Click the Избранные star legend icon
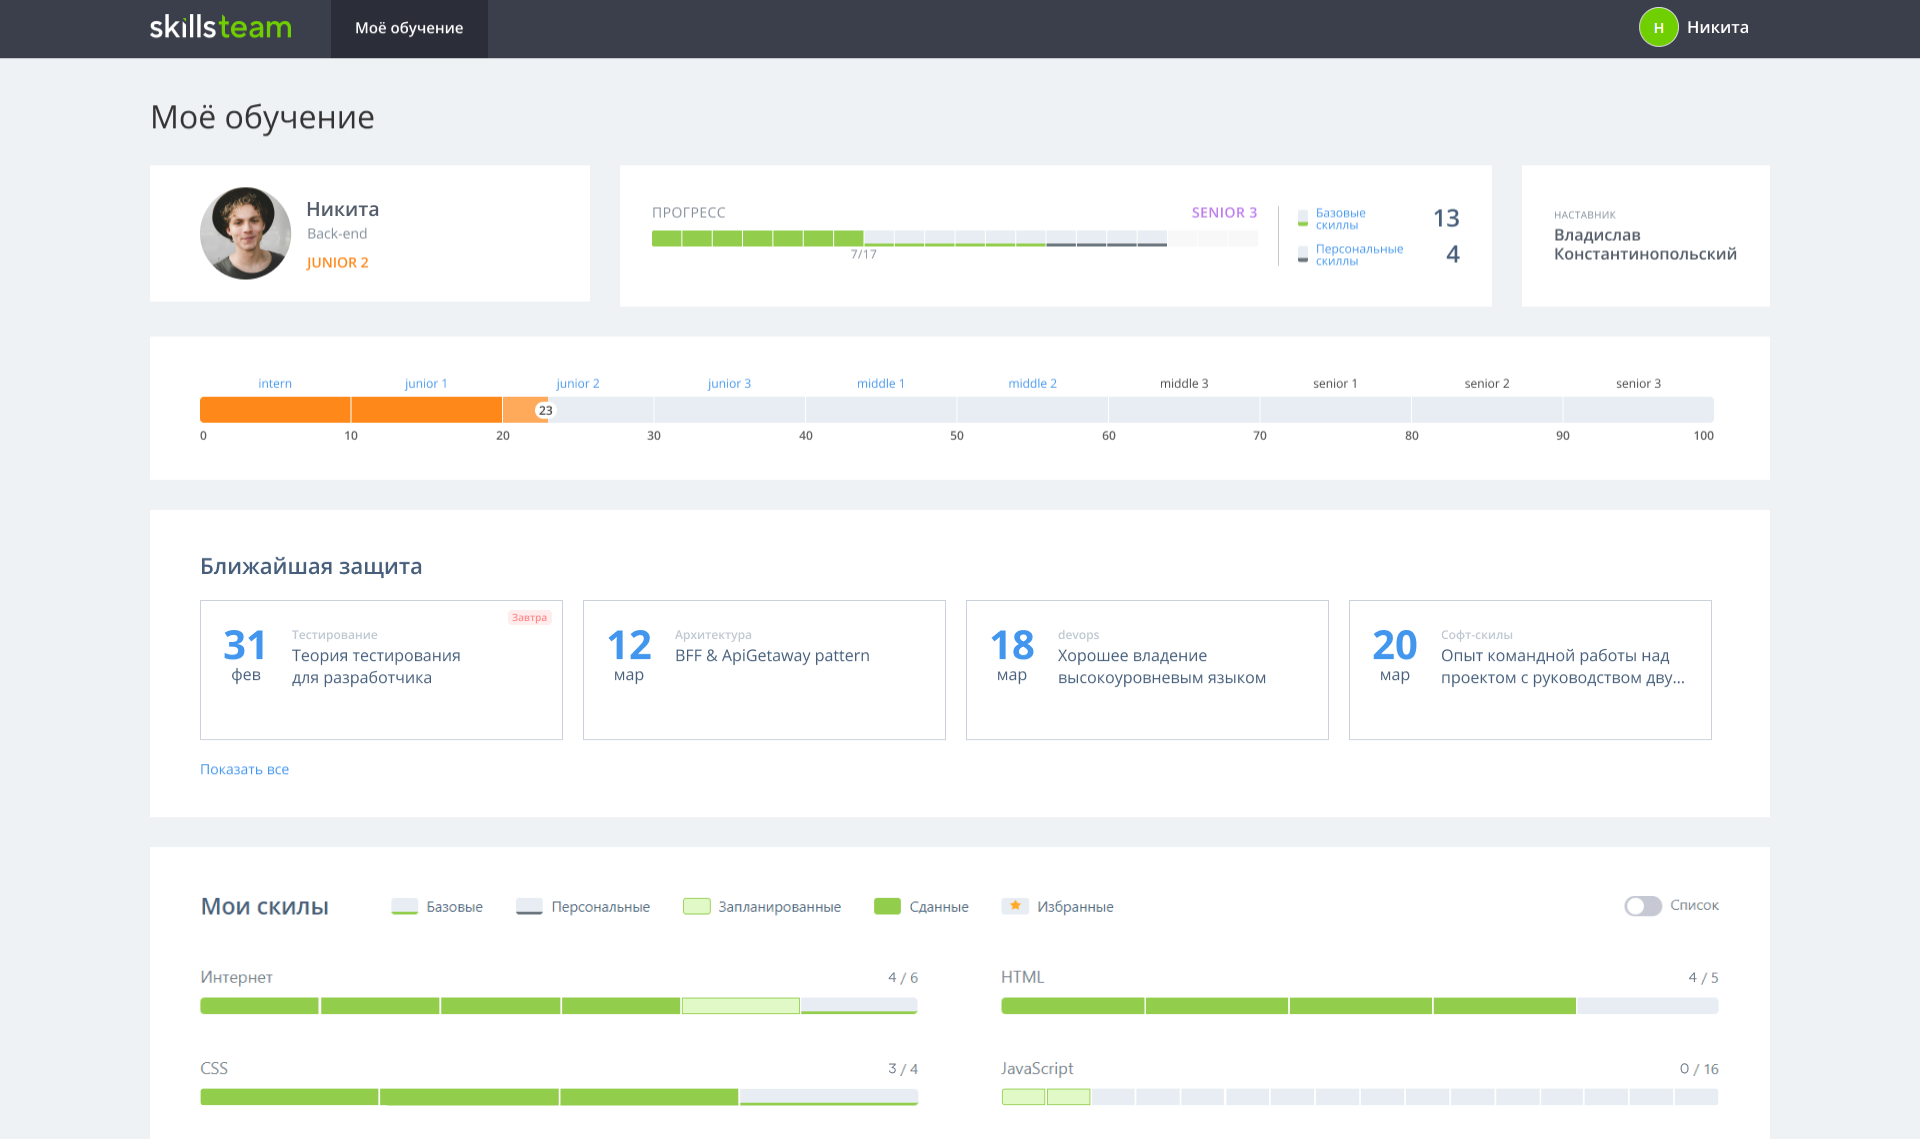This screenshot has height=1139, width=1920. tap(1015, 906)
